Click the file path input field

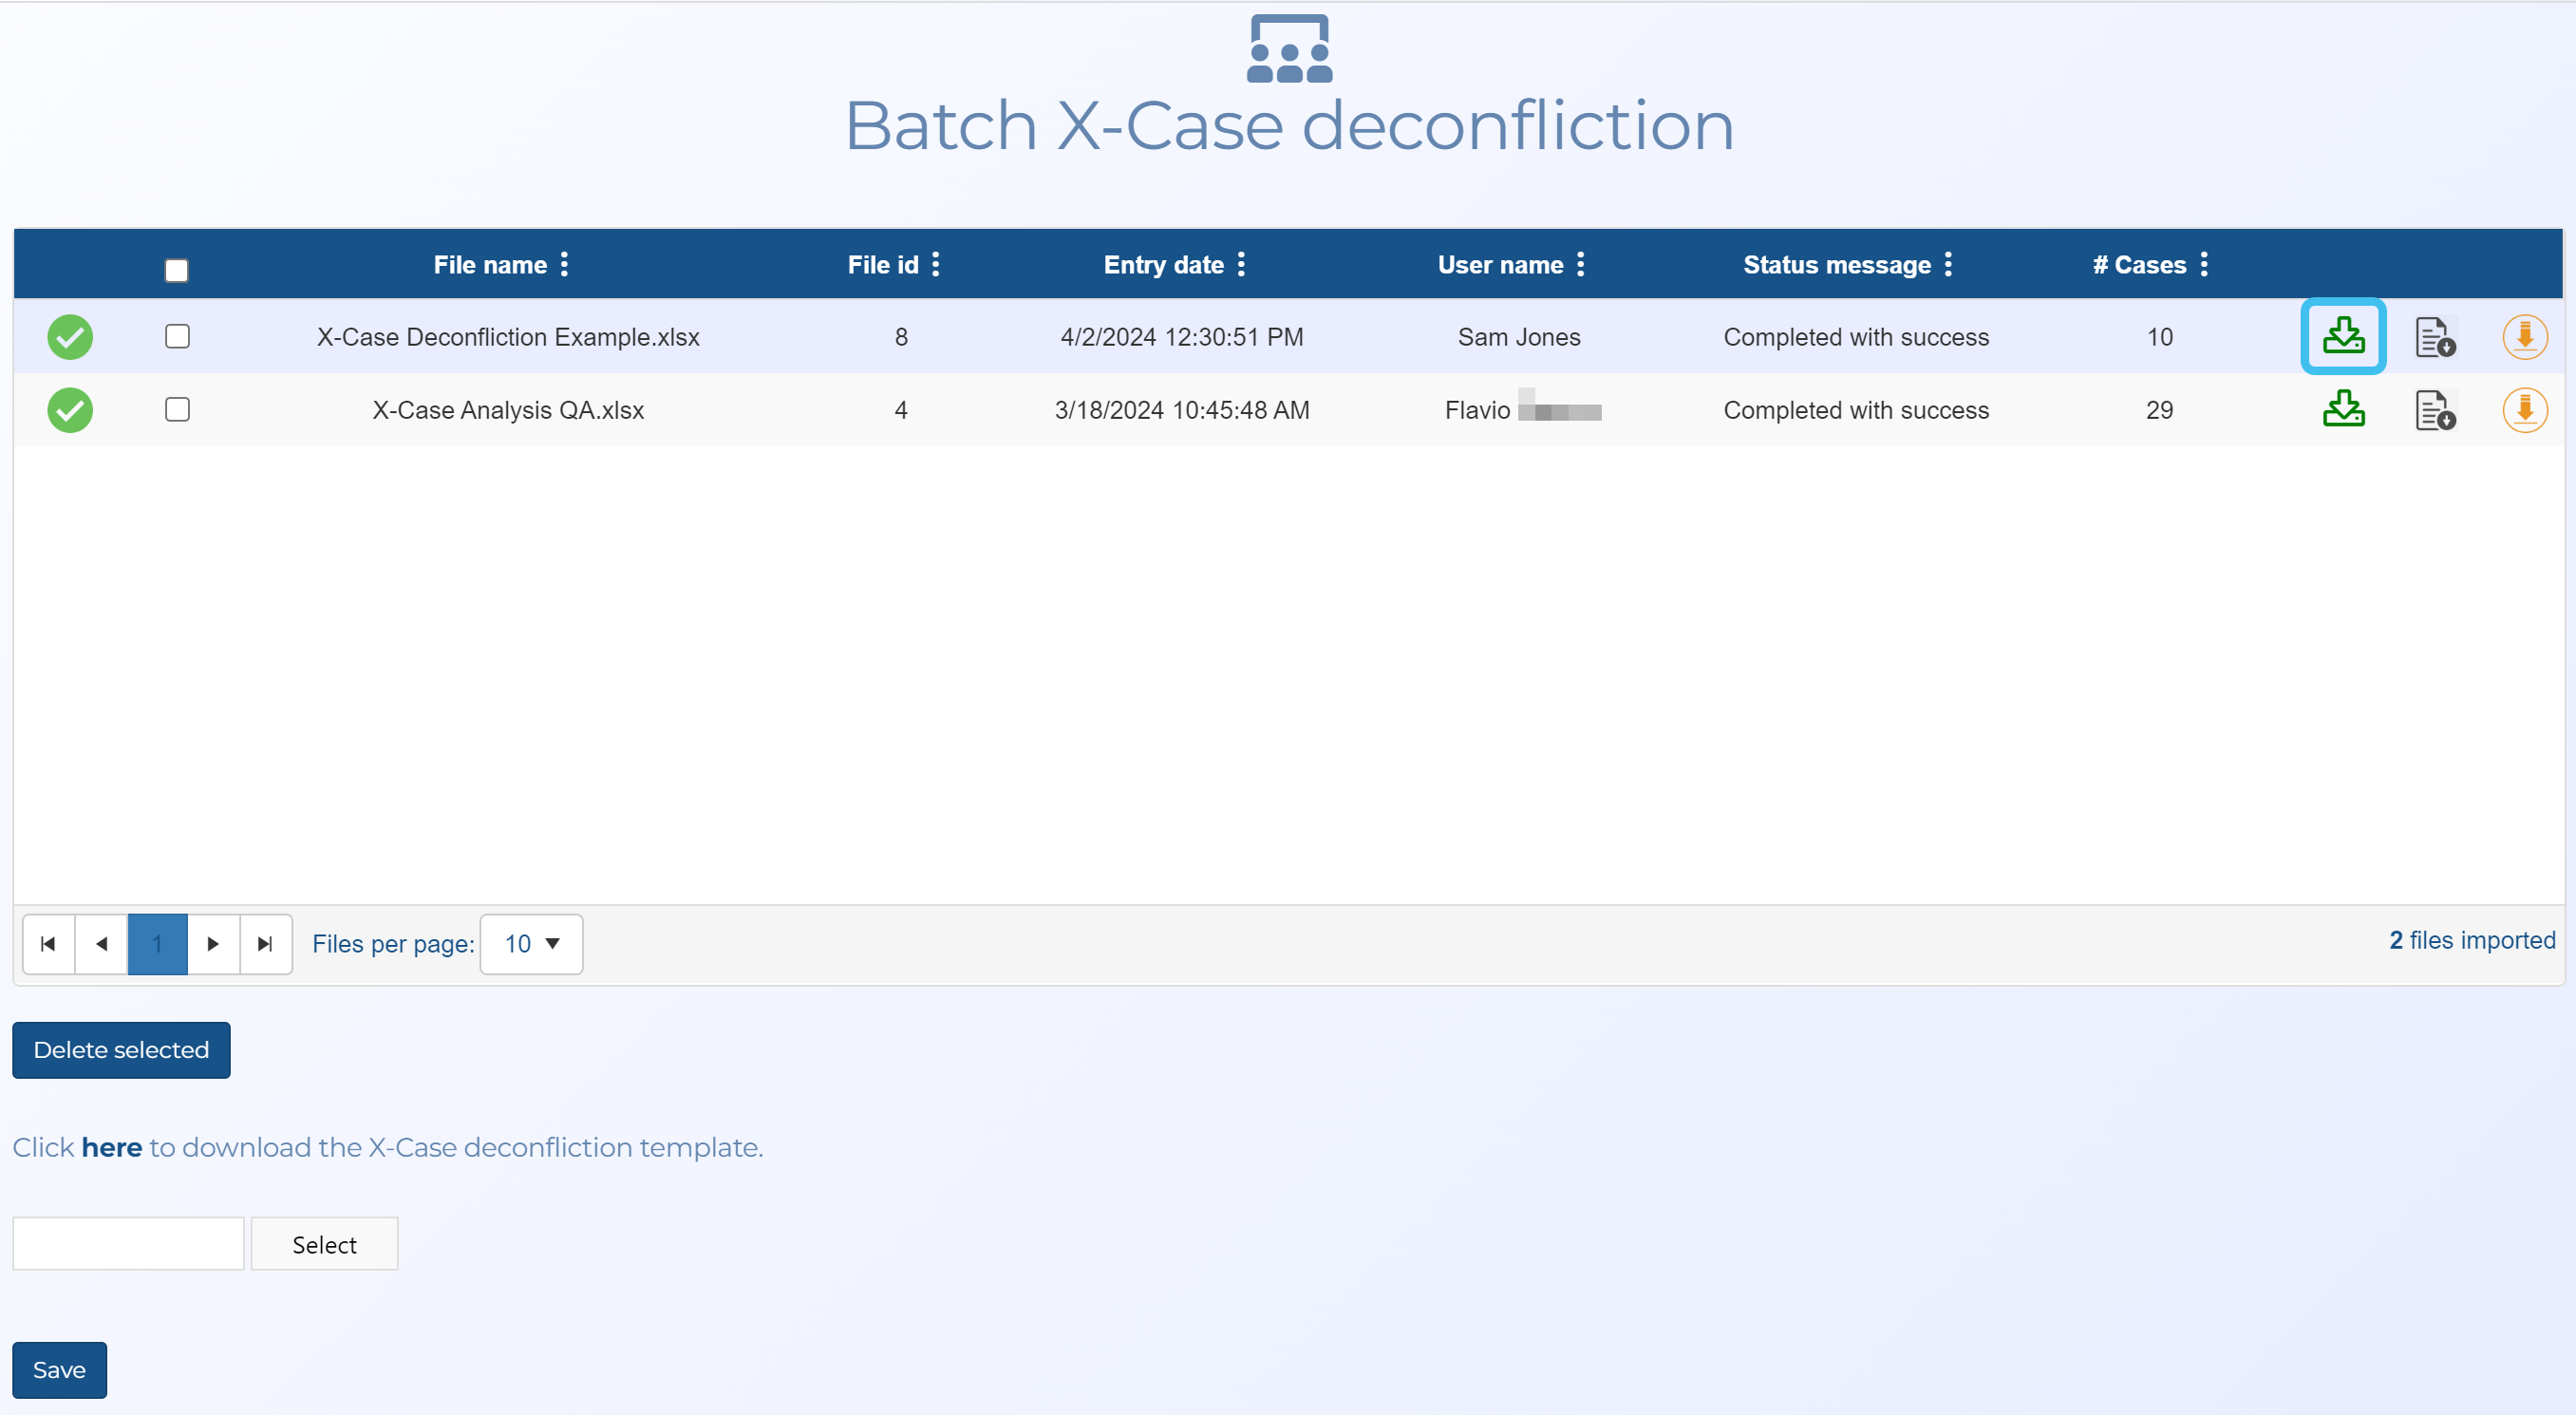tap(128, 1244)
